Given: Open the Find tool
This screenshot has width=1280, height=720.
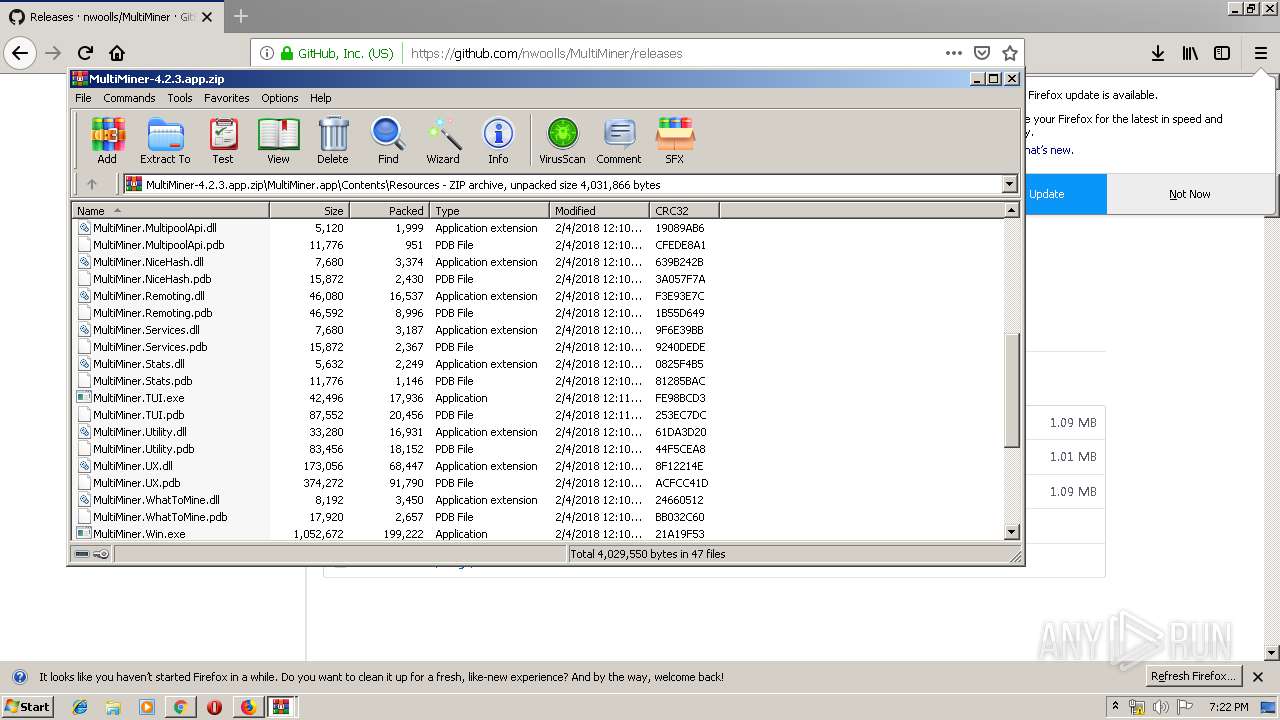Looking at the screenshot, I should pos(388,140).
